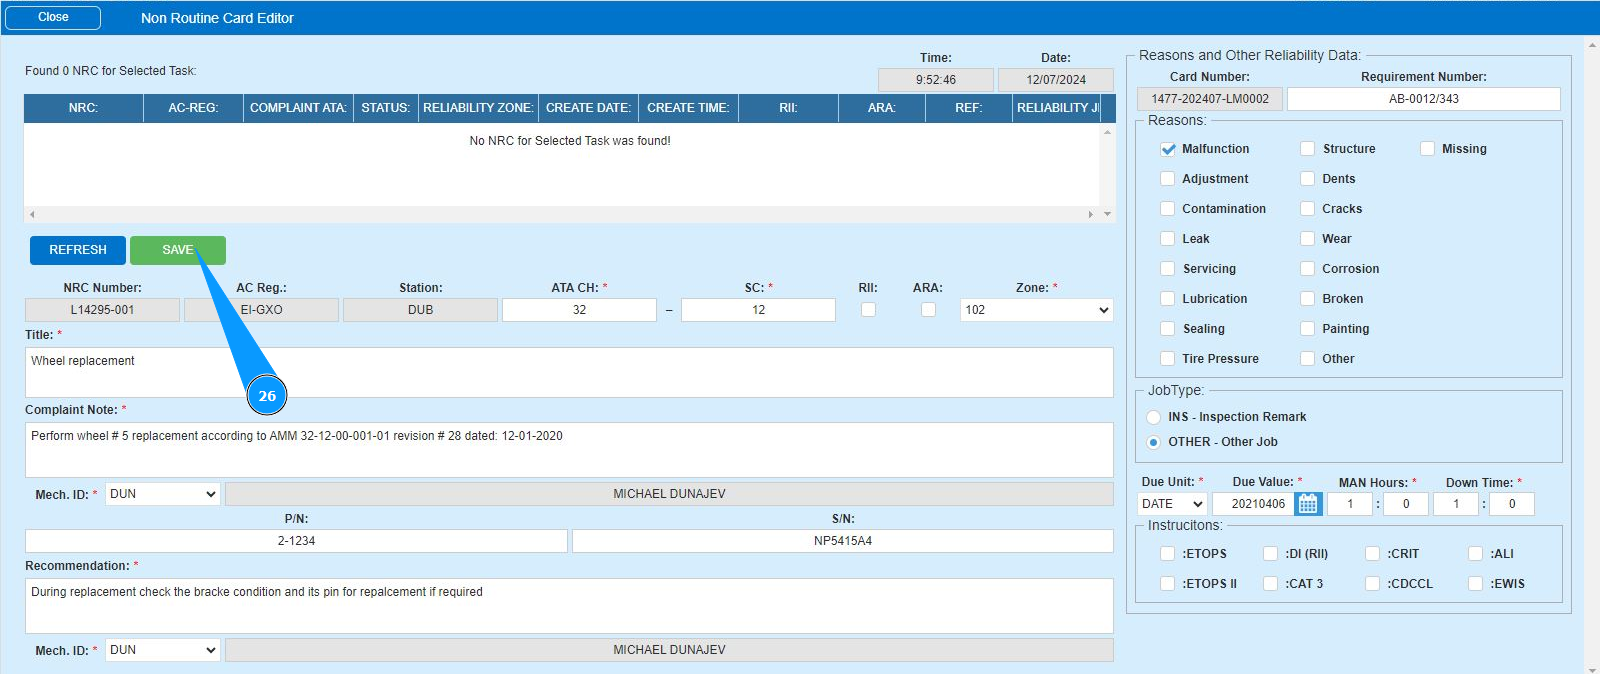Open Mech. ID dropdown under Complaint Note
The height and width of the screenshot is (674, 1600).
tap(162, 494)
